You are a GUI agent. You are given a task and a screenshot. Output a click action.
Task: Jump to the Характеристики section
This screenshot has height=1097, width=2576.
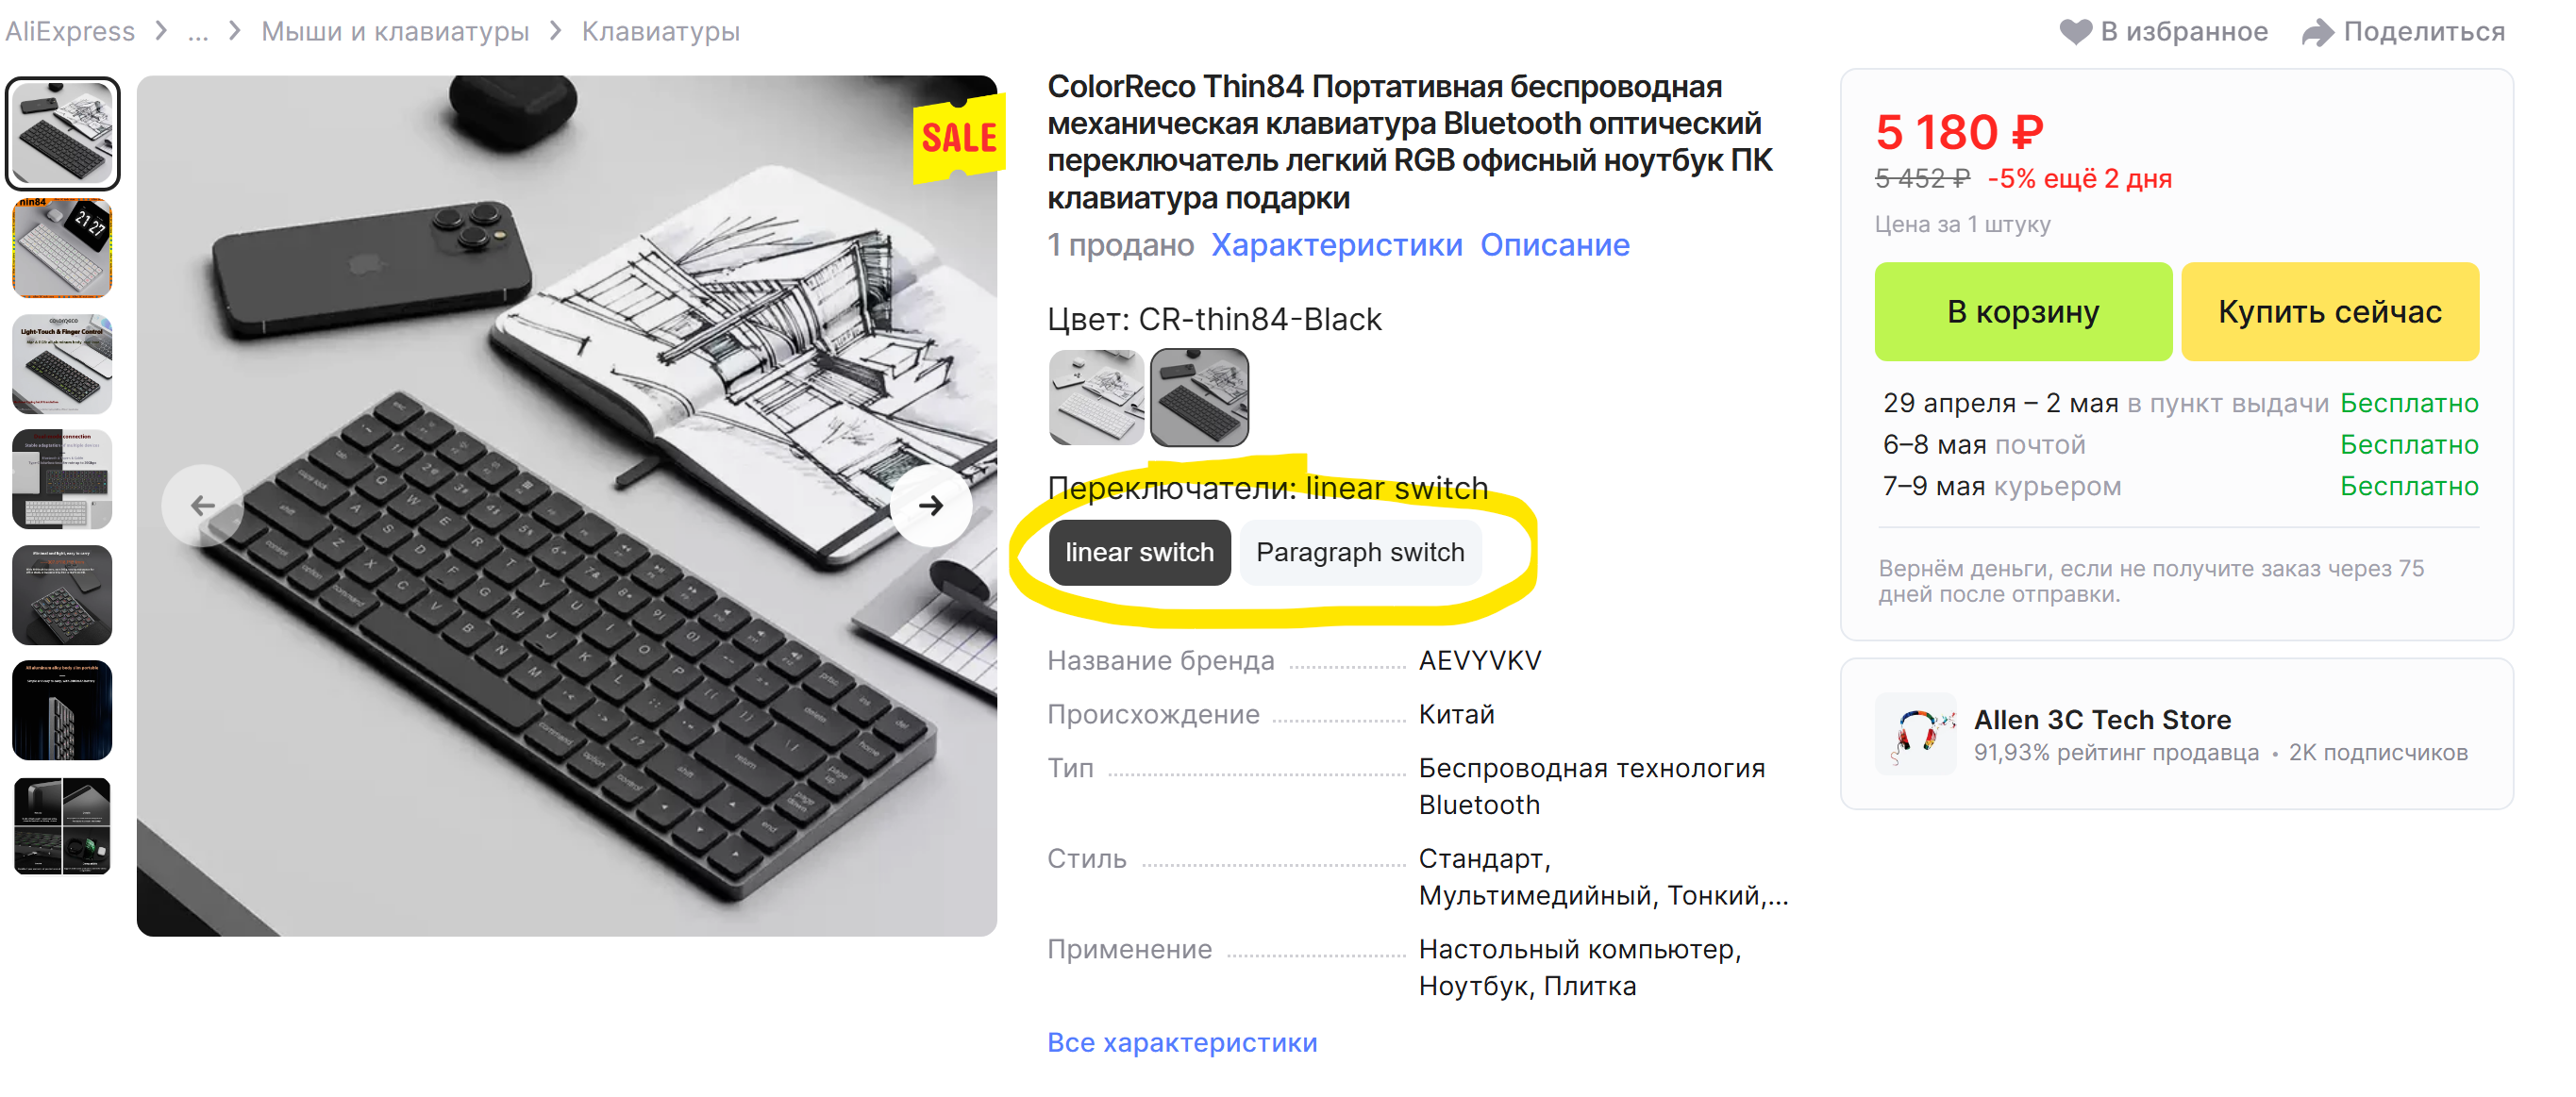(1336, 245)
